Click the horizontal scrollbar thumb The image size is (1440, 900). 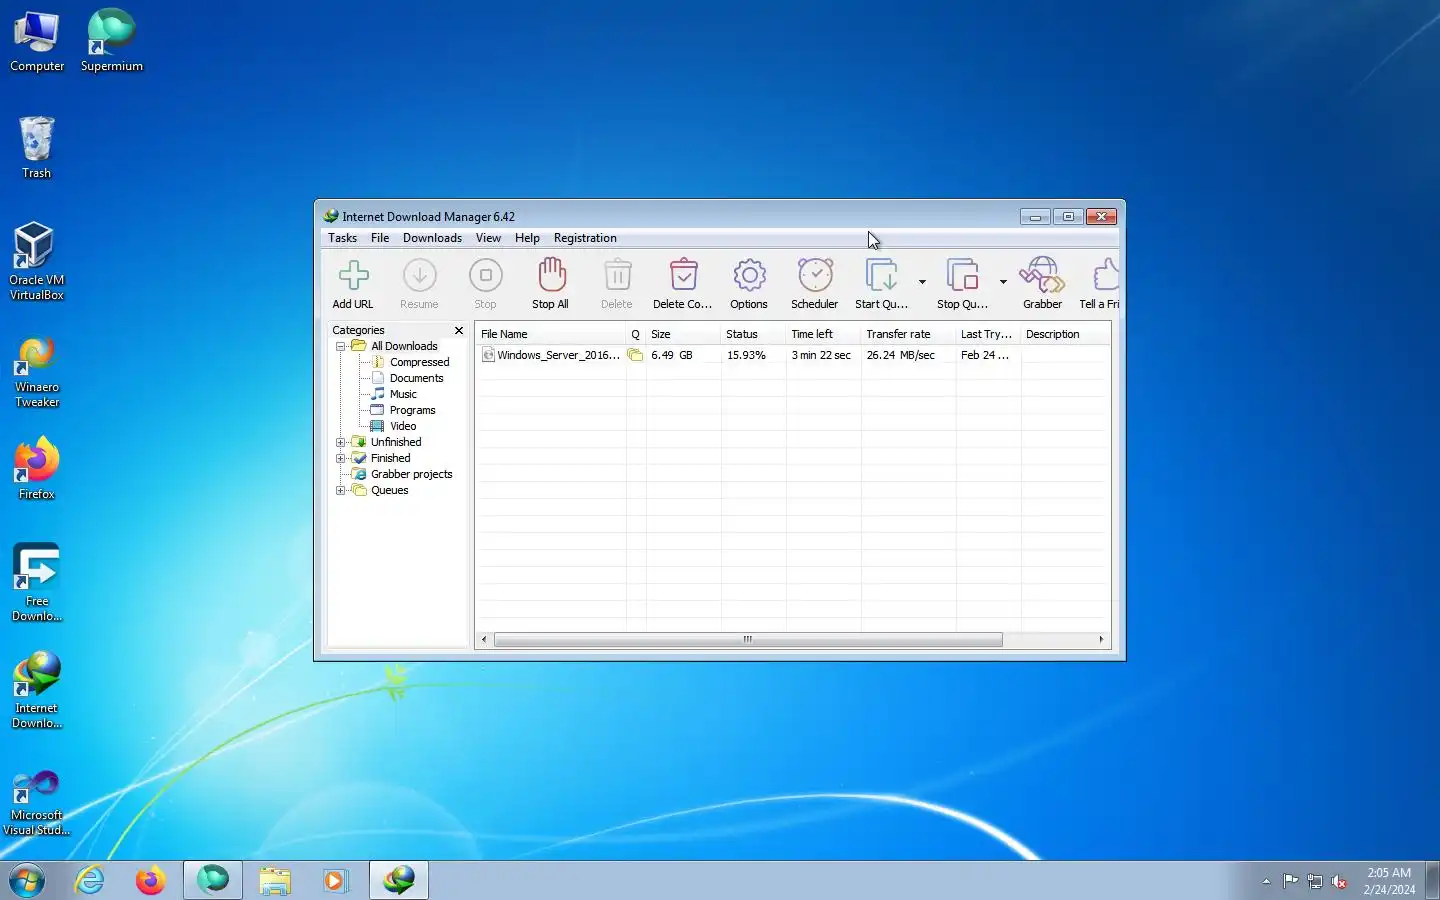click(748, 639)
